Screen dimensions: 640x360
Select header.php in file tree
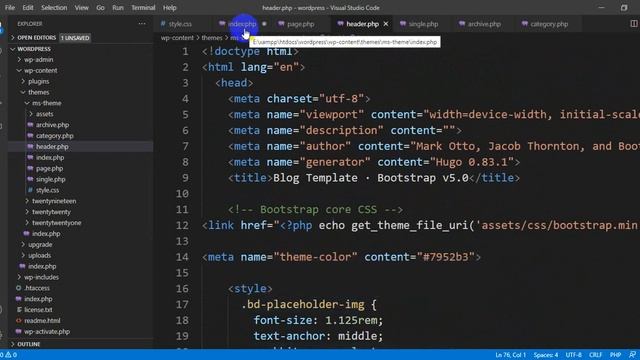tap(52, 147)
